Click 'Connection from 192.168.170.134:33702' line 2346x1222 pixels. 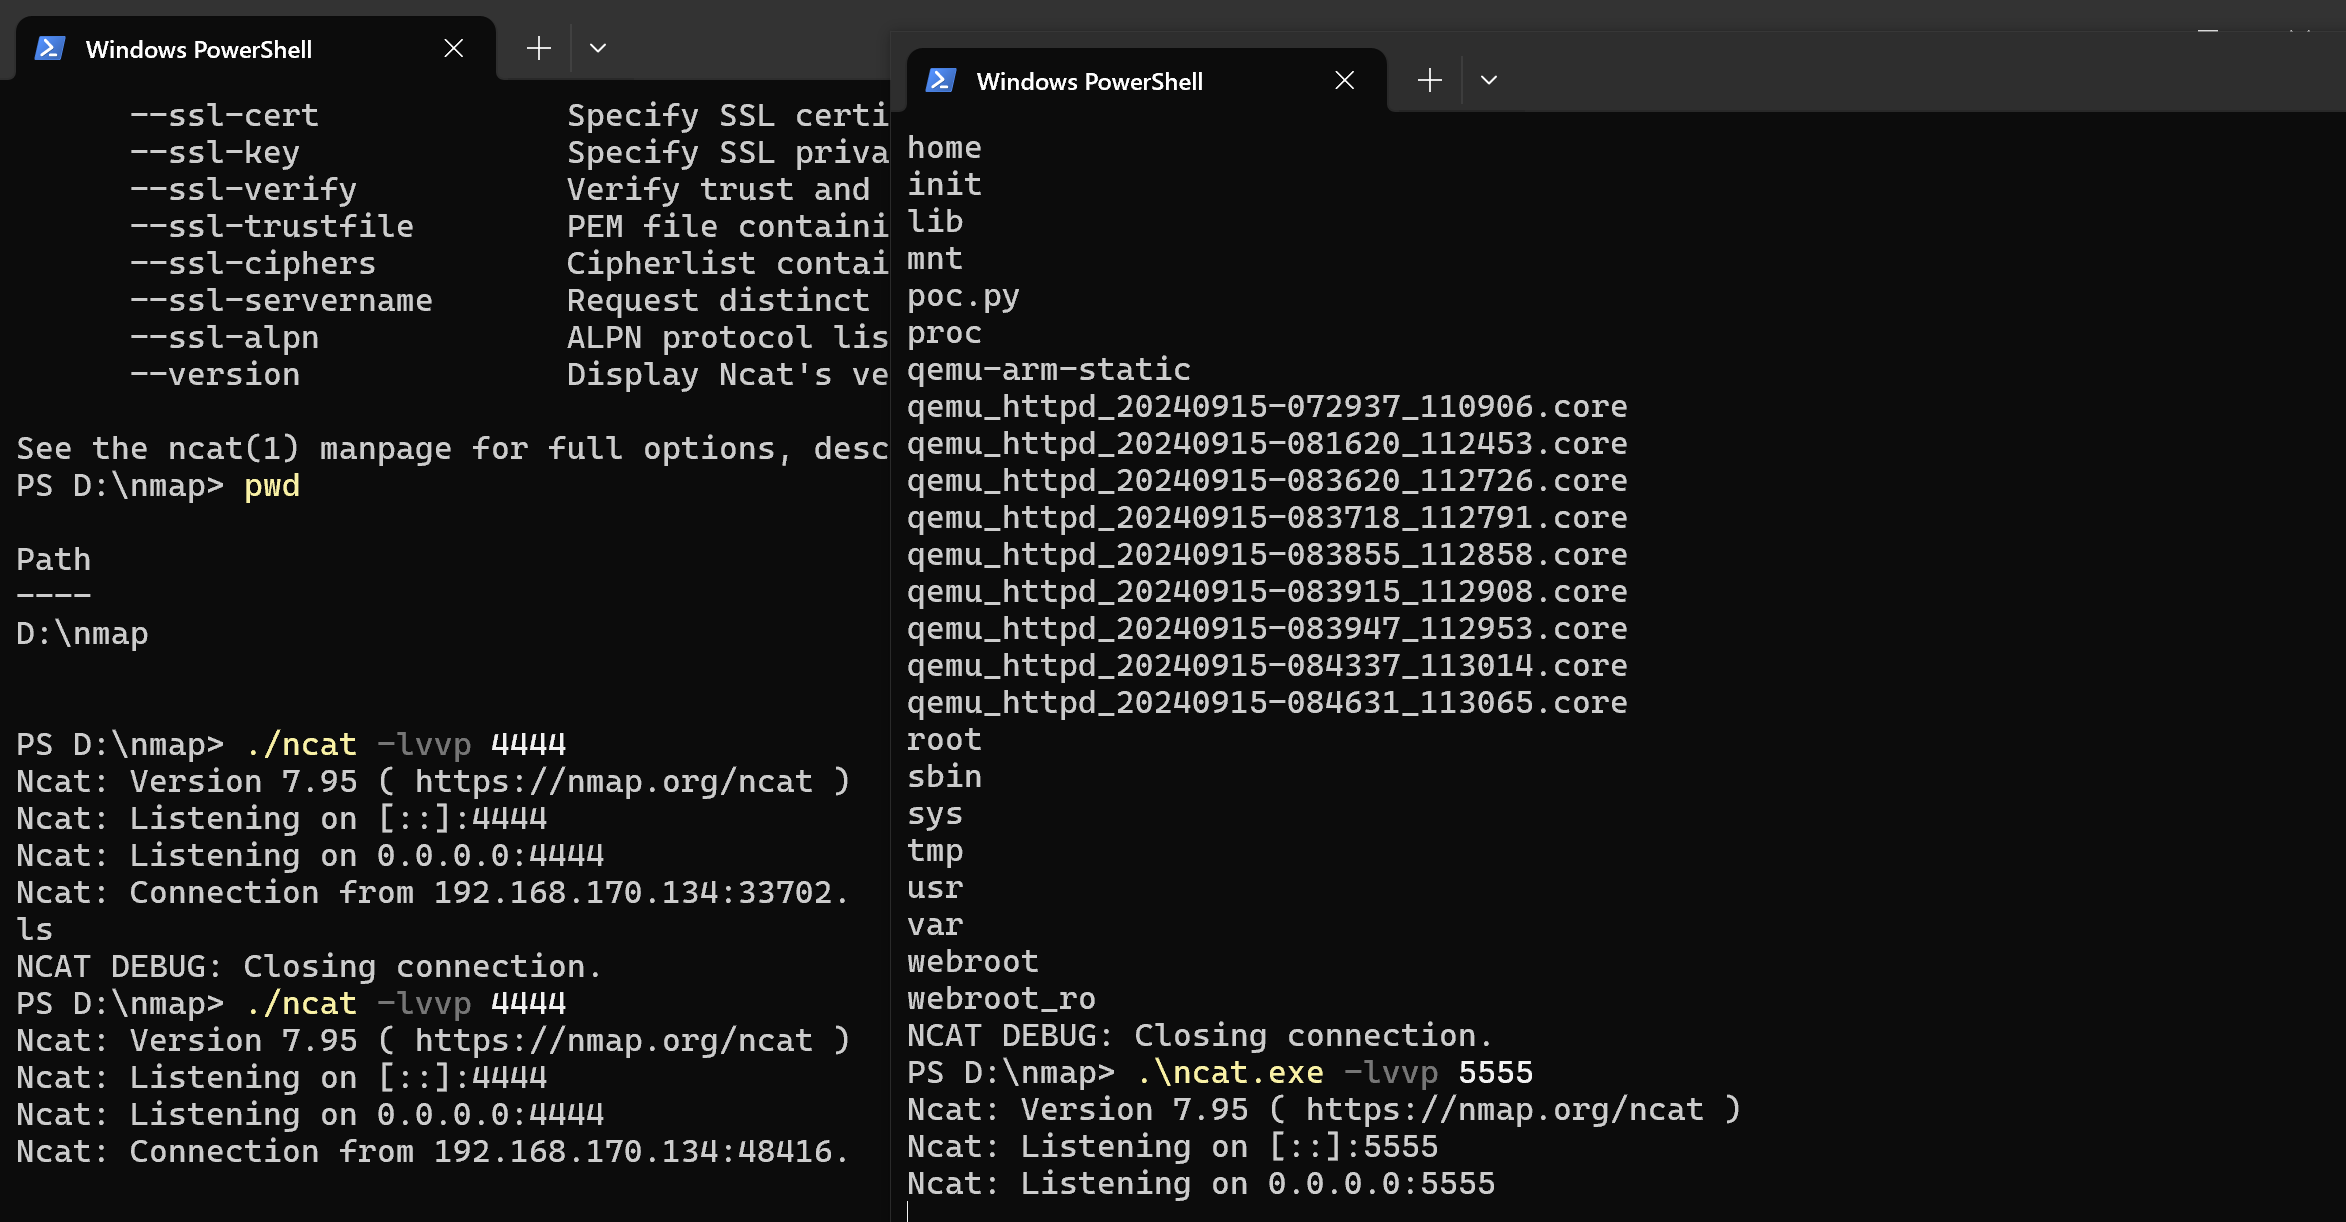coord(432,892)
